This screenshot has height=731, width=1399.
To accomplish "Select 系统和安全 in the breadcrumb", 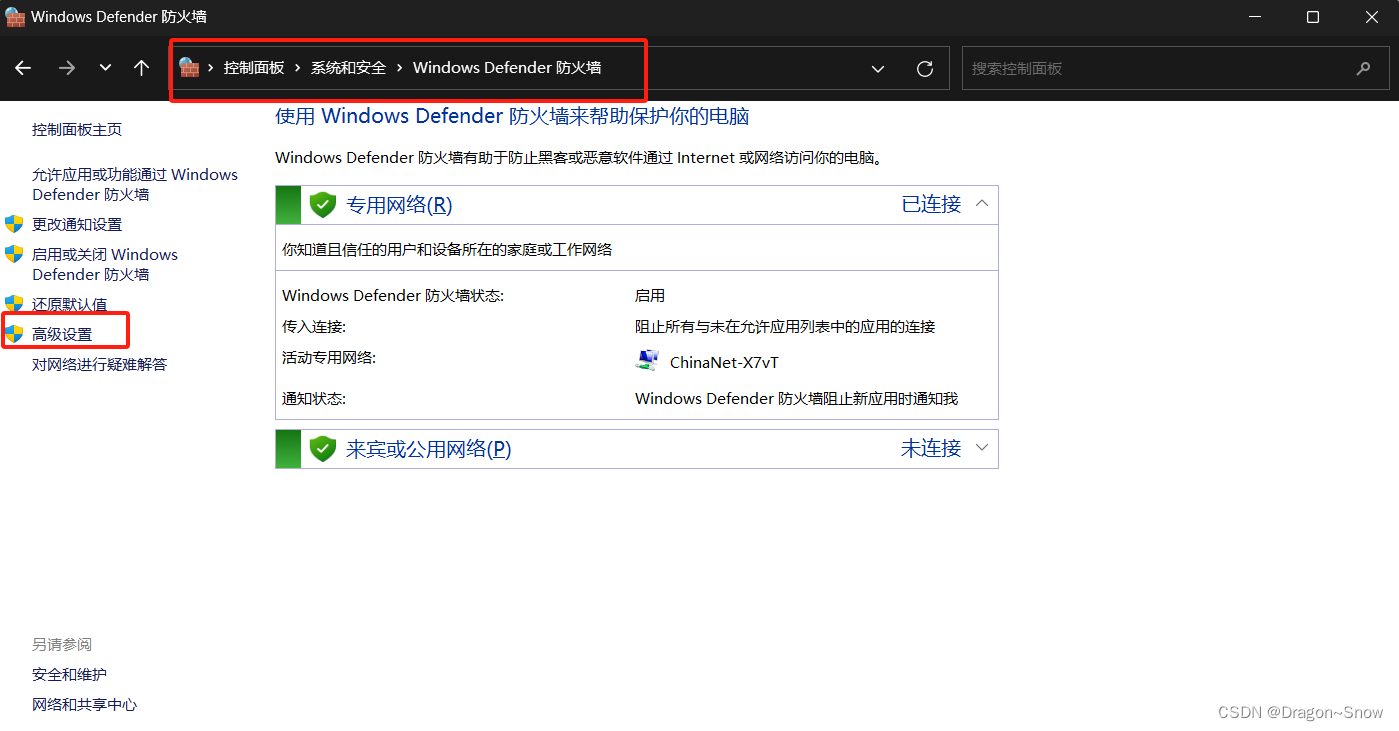I will tap(348, 68).
